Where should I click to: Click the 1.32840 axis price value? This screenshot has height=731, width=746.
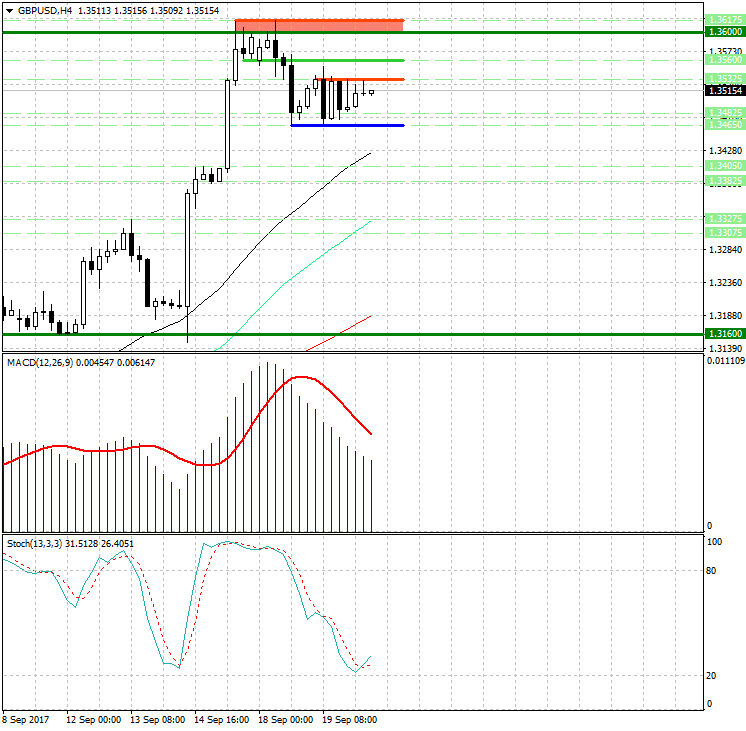pos(725,250)
